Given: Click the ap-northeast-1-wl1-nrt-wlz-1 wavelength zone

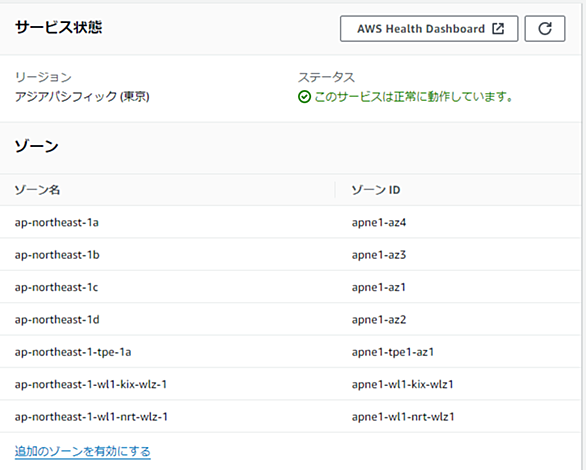Looking at the screenshot, I should coord(91,417).
